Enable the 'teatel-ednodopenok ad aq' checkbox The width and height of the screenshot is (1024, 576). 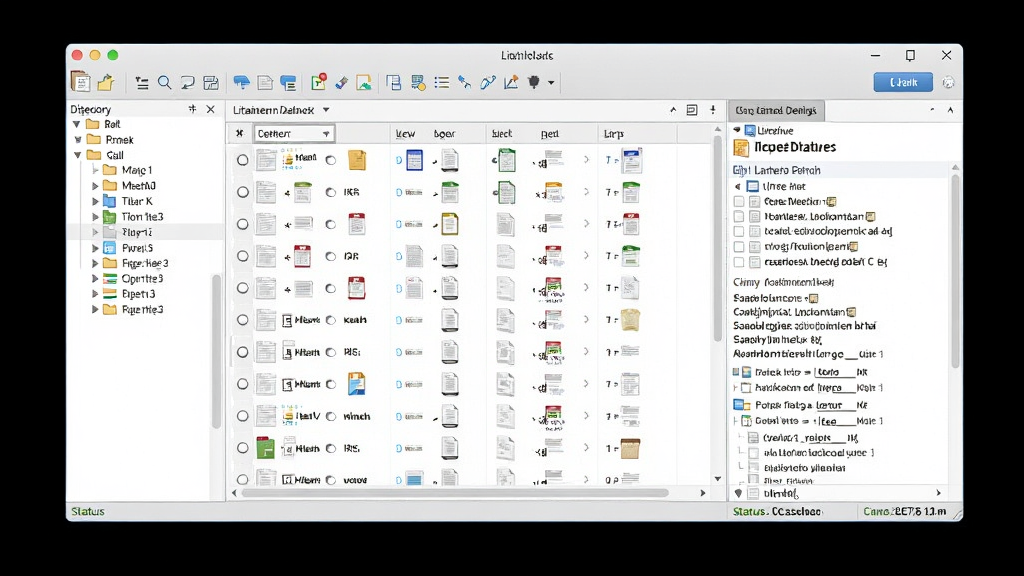tap(739, 231)
